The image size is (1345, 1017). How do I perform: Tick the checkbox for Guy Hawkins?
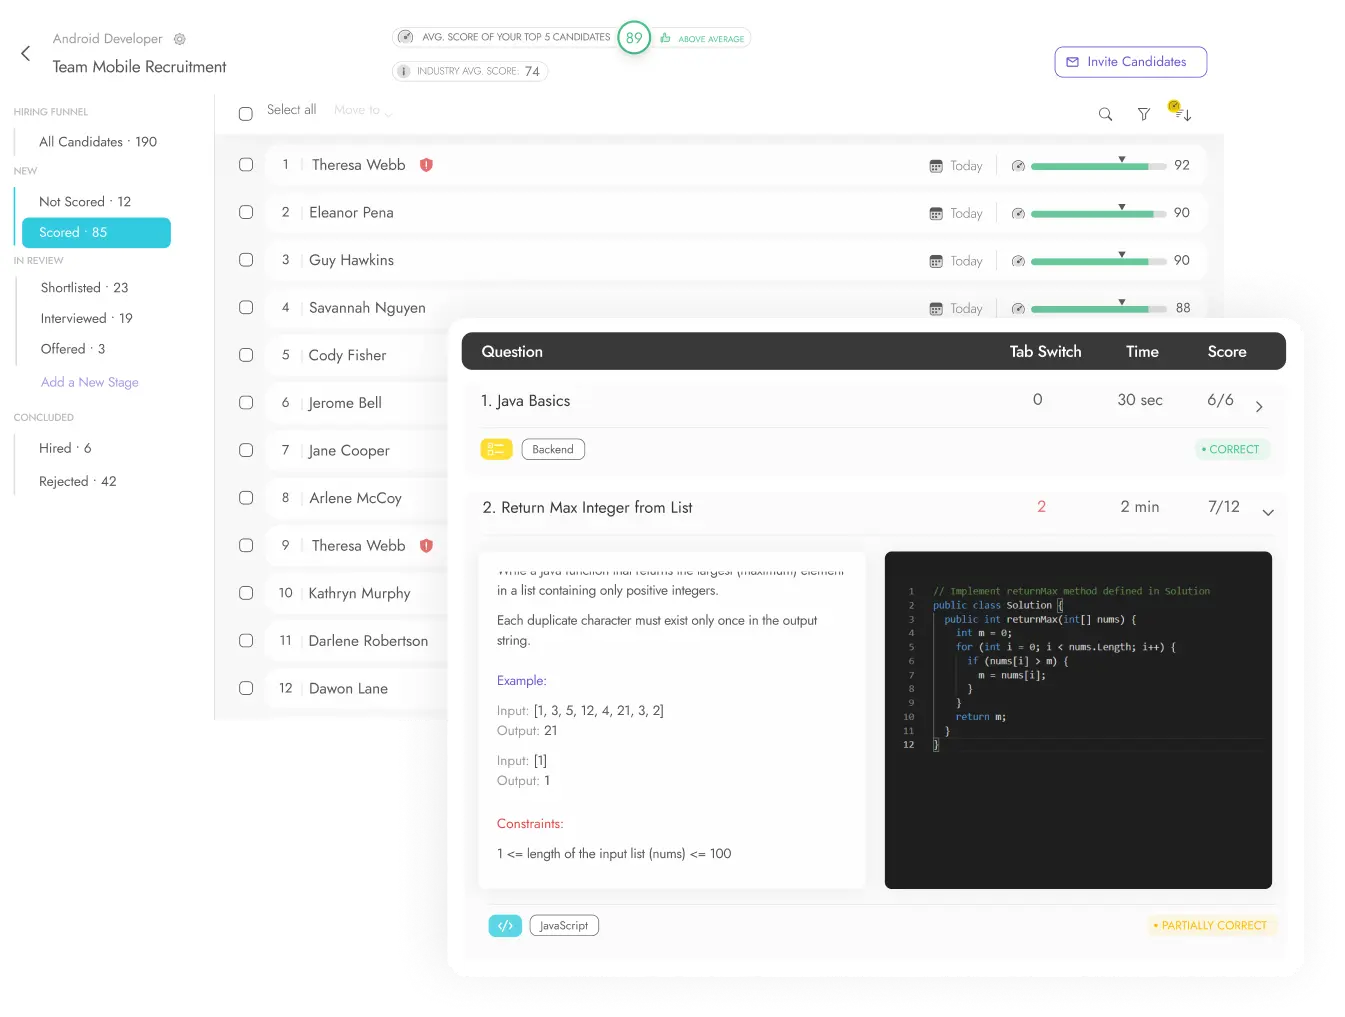point(246,260)
